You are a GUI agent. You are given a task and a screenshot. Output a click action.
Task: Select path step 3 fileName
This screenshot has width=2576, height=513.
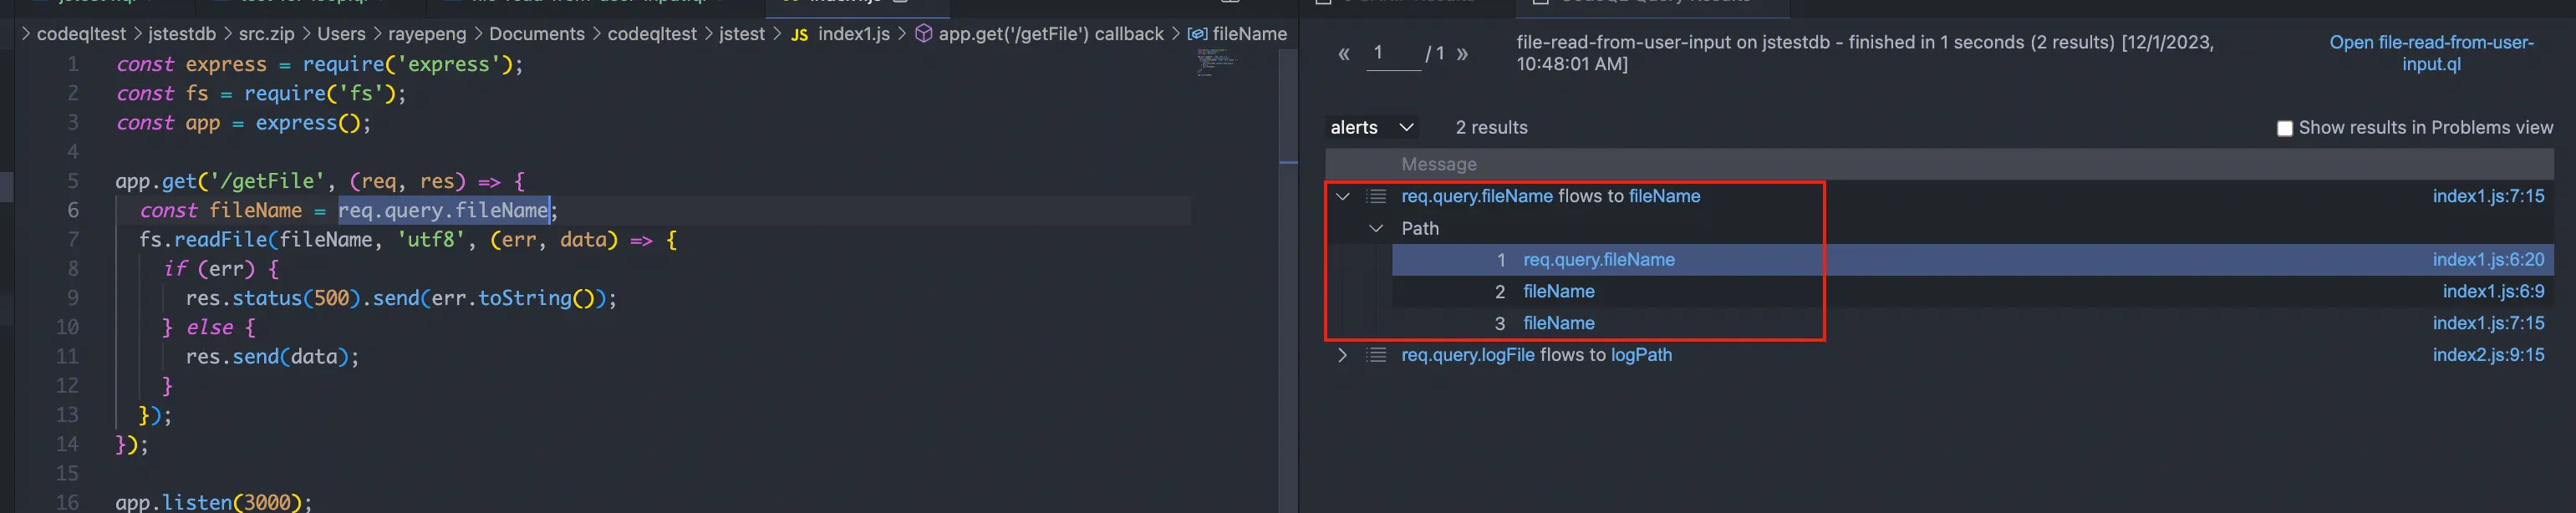(1558, 323)
